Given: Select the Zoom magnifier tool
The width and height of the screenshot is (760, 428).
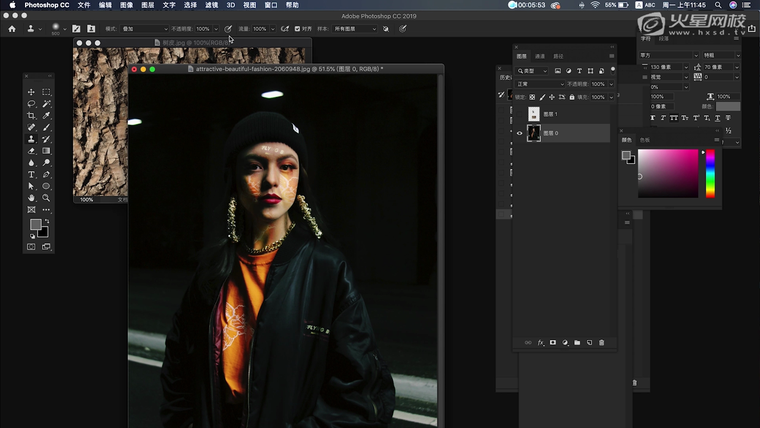Looking at the screenshot, I should tap(46, 197).
